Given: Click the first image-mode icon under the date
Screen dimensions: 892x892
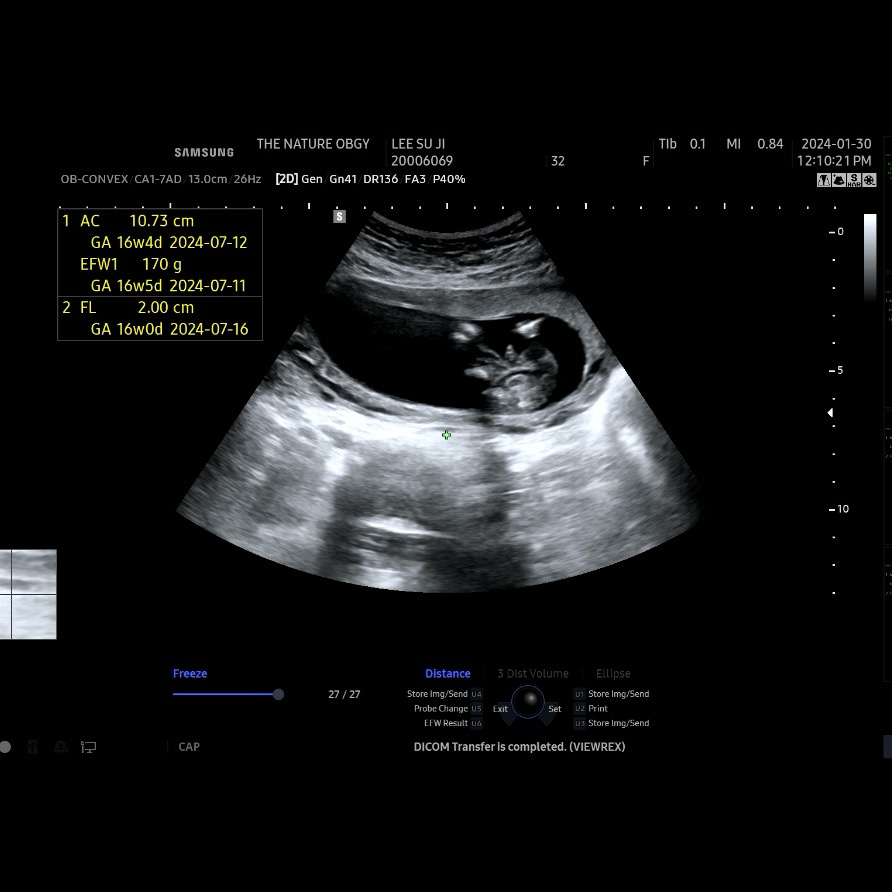Looking at the screenshot, I should pyautogui.click(x=824, y=180).
